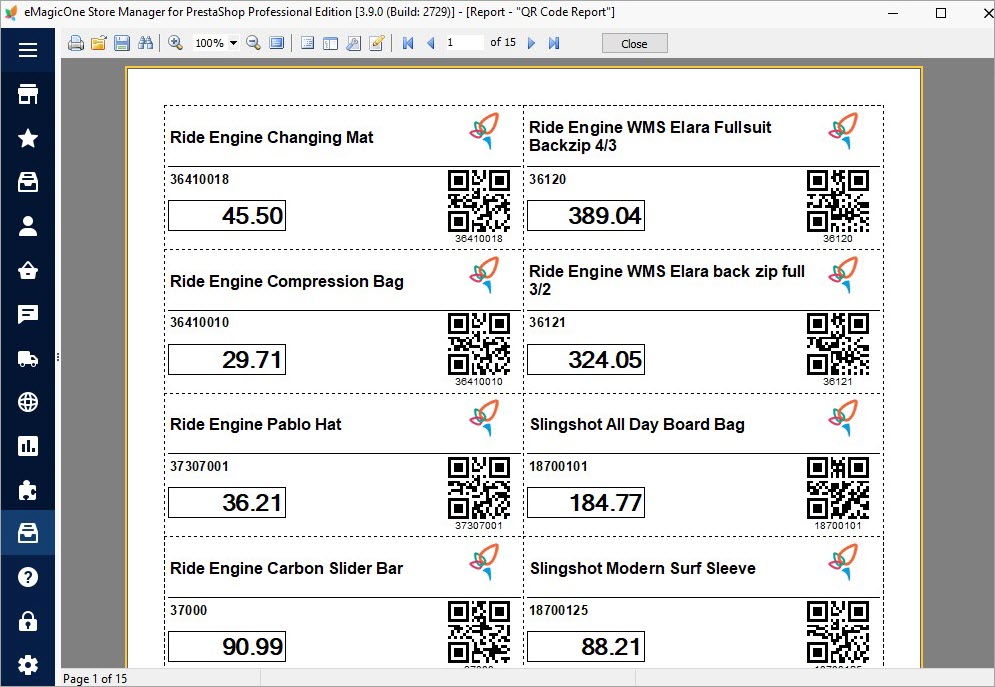995x687 pixels.
Task: Zoom in with the magnifier plus icon
Action: click(x=176, y=43)
